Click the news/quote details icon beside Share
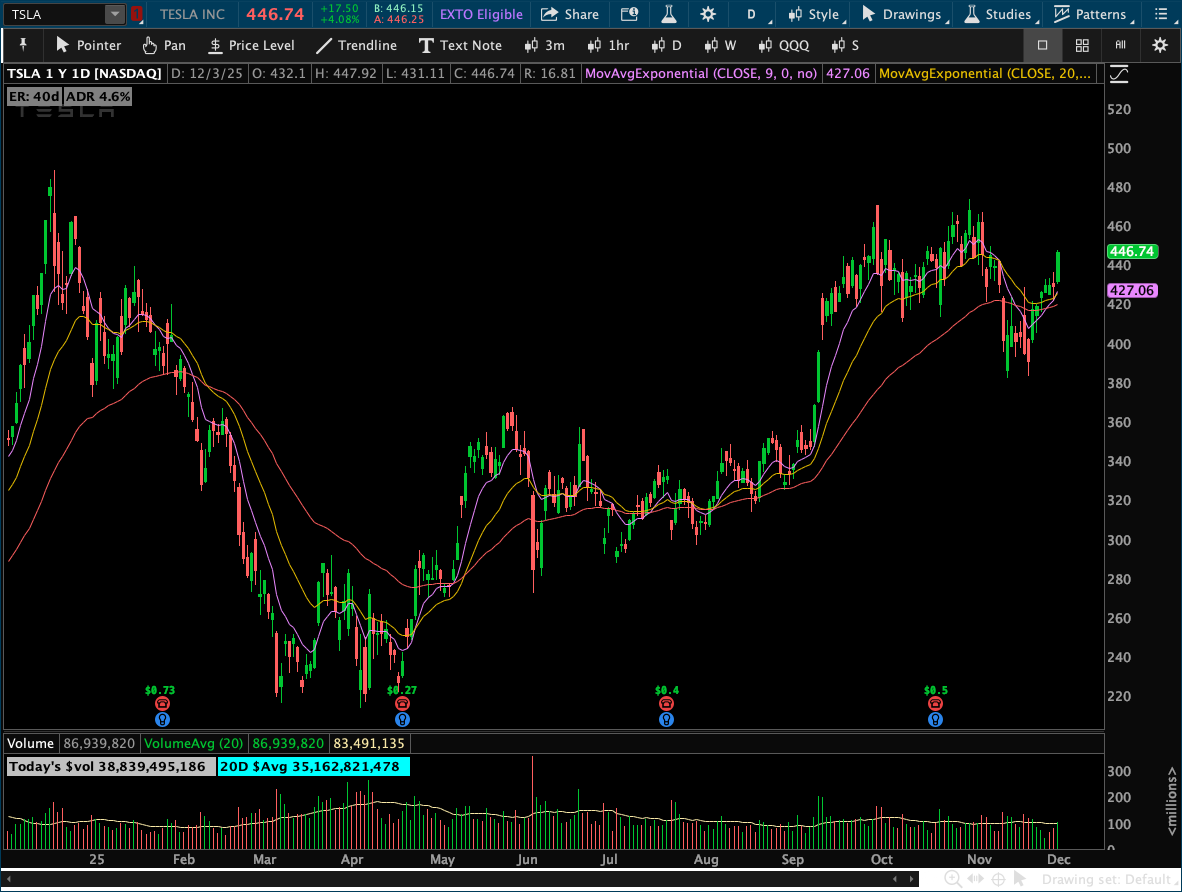 click(x=629, y=14)
